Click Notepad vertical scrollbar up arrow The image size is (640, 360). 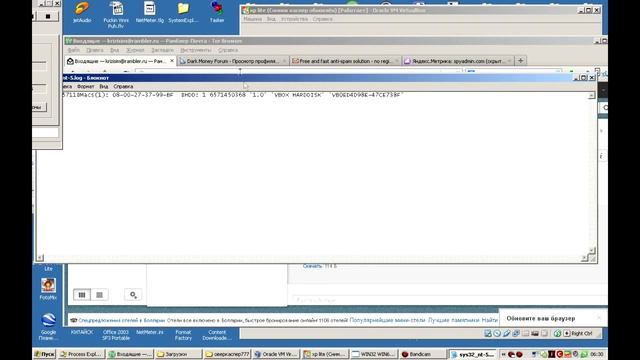(591, 96)
